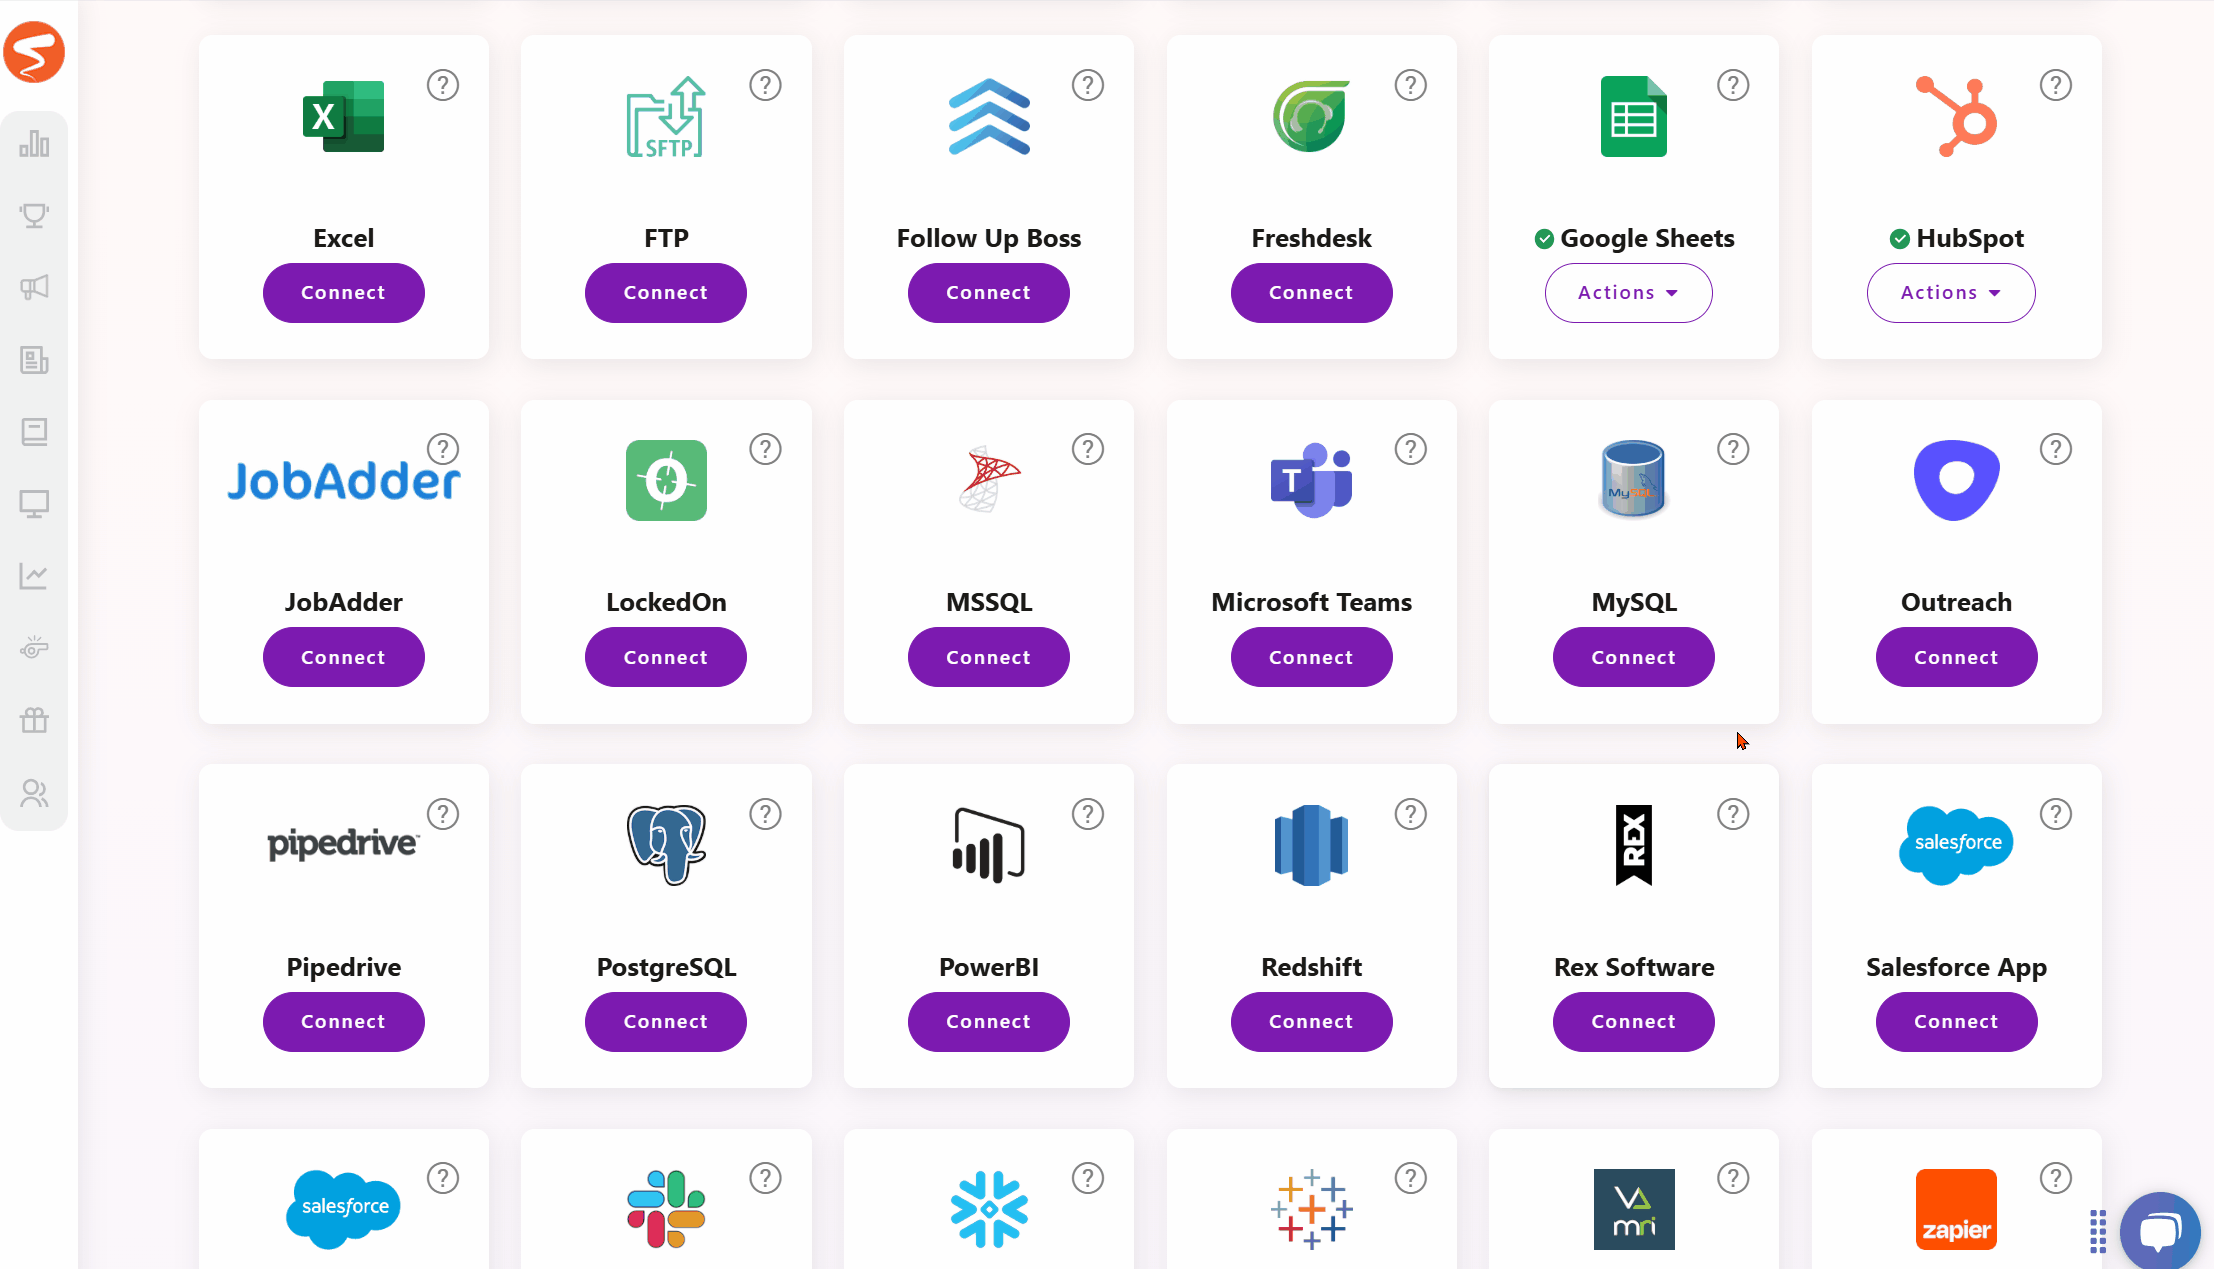Connect the Pipedrive integration
The width and height of the screenshot is (2214, 1269).
[x=343, y=1022]
